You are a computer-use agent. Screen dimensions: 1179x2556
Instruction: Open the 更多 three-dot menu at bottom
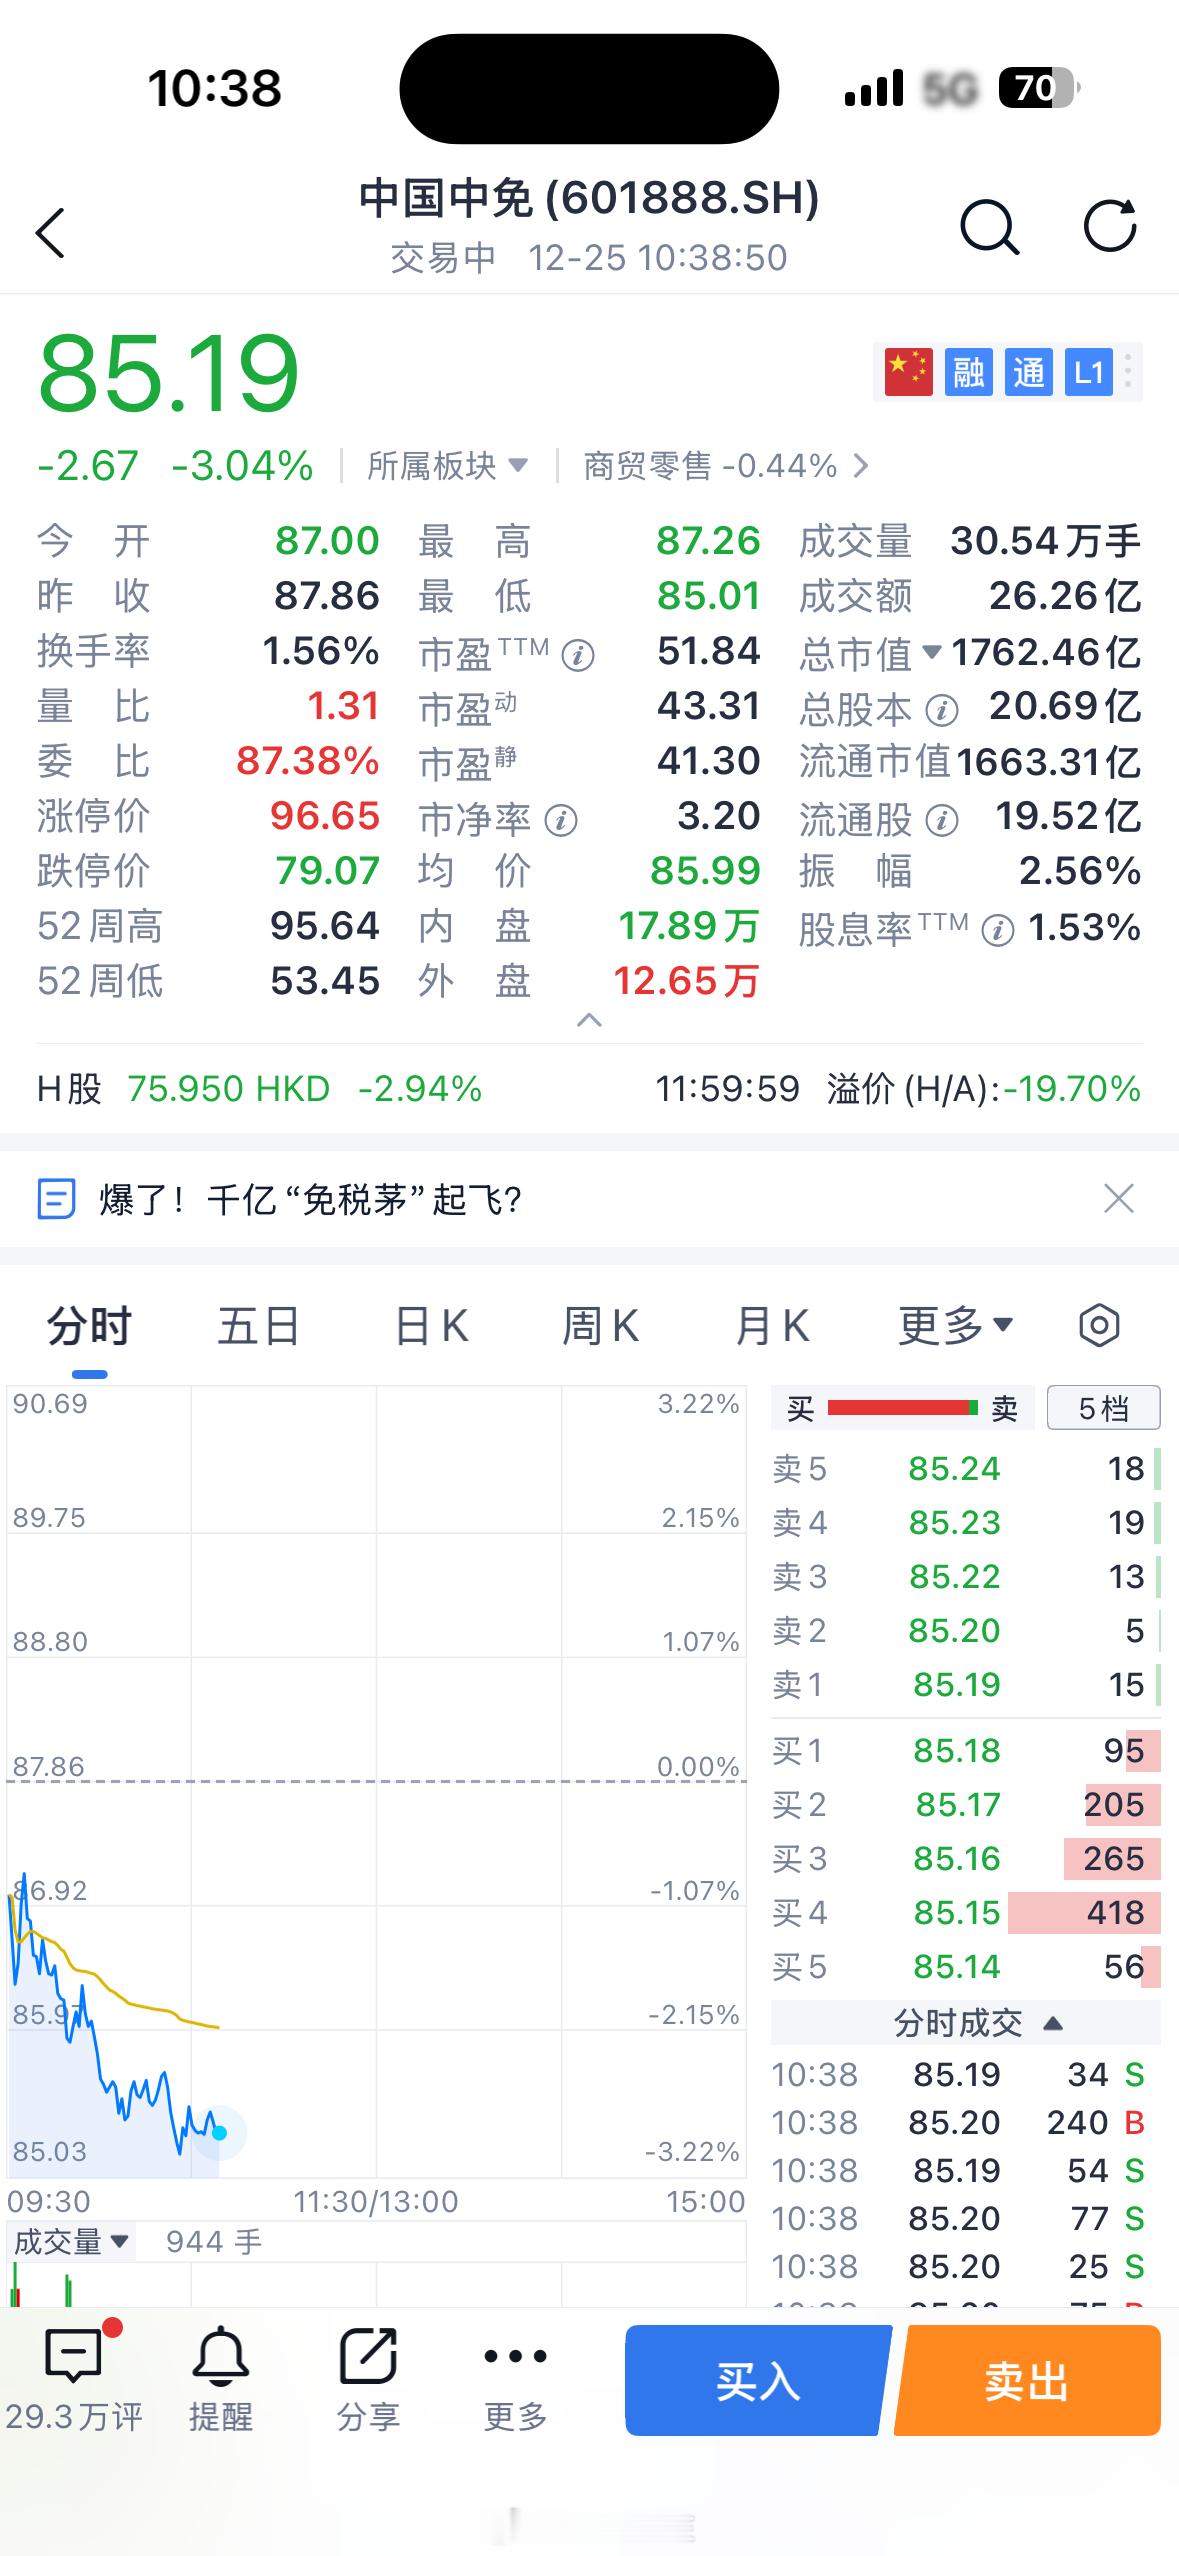click(x=515, y=2380)
